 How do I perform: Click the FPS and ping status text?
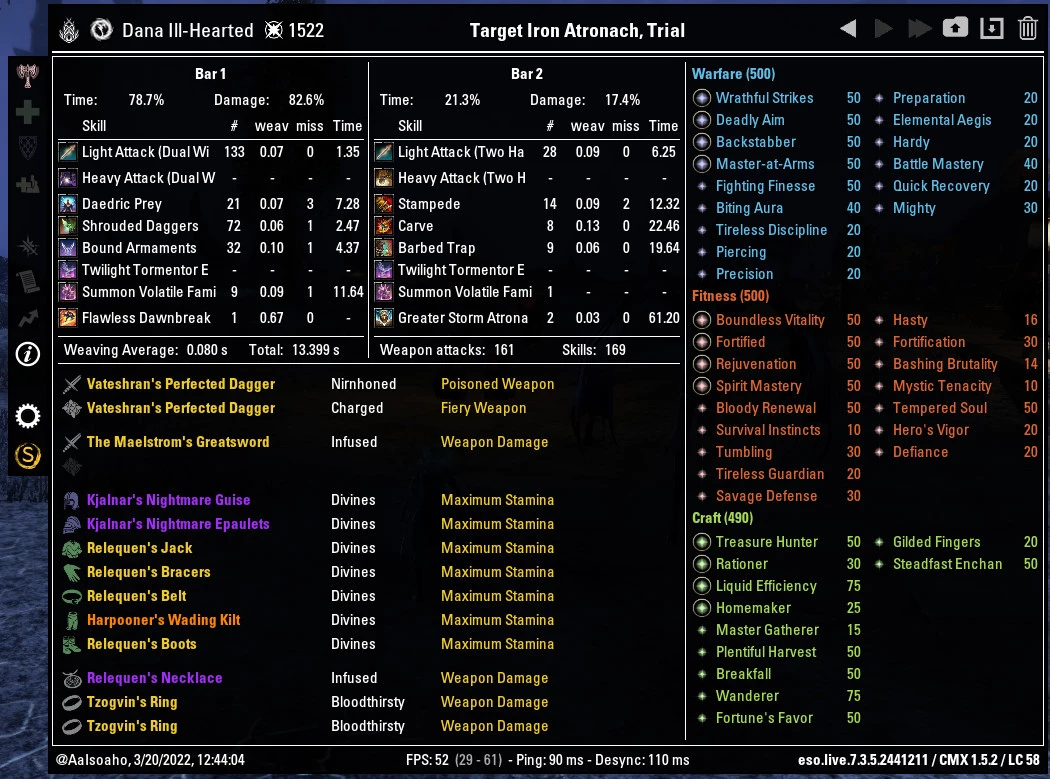[x=547, y=760]
